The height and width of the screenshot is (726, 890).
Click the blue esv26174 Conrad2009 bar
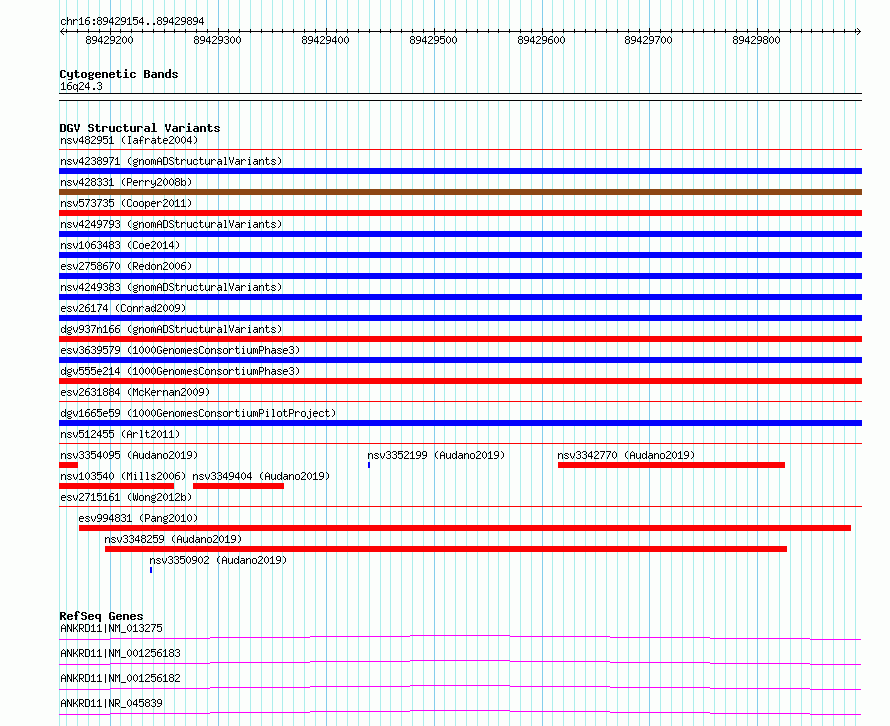[460, 318]
